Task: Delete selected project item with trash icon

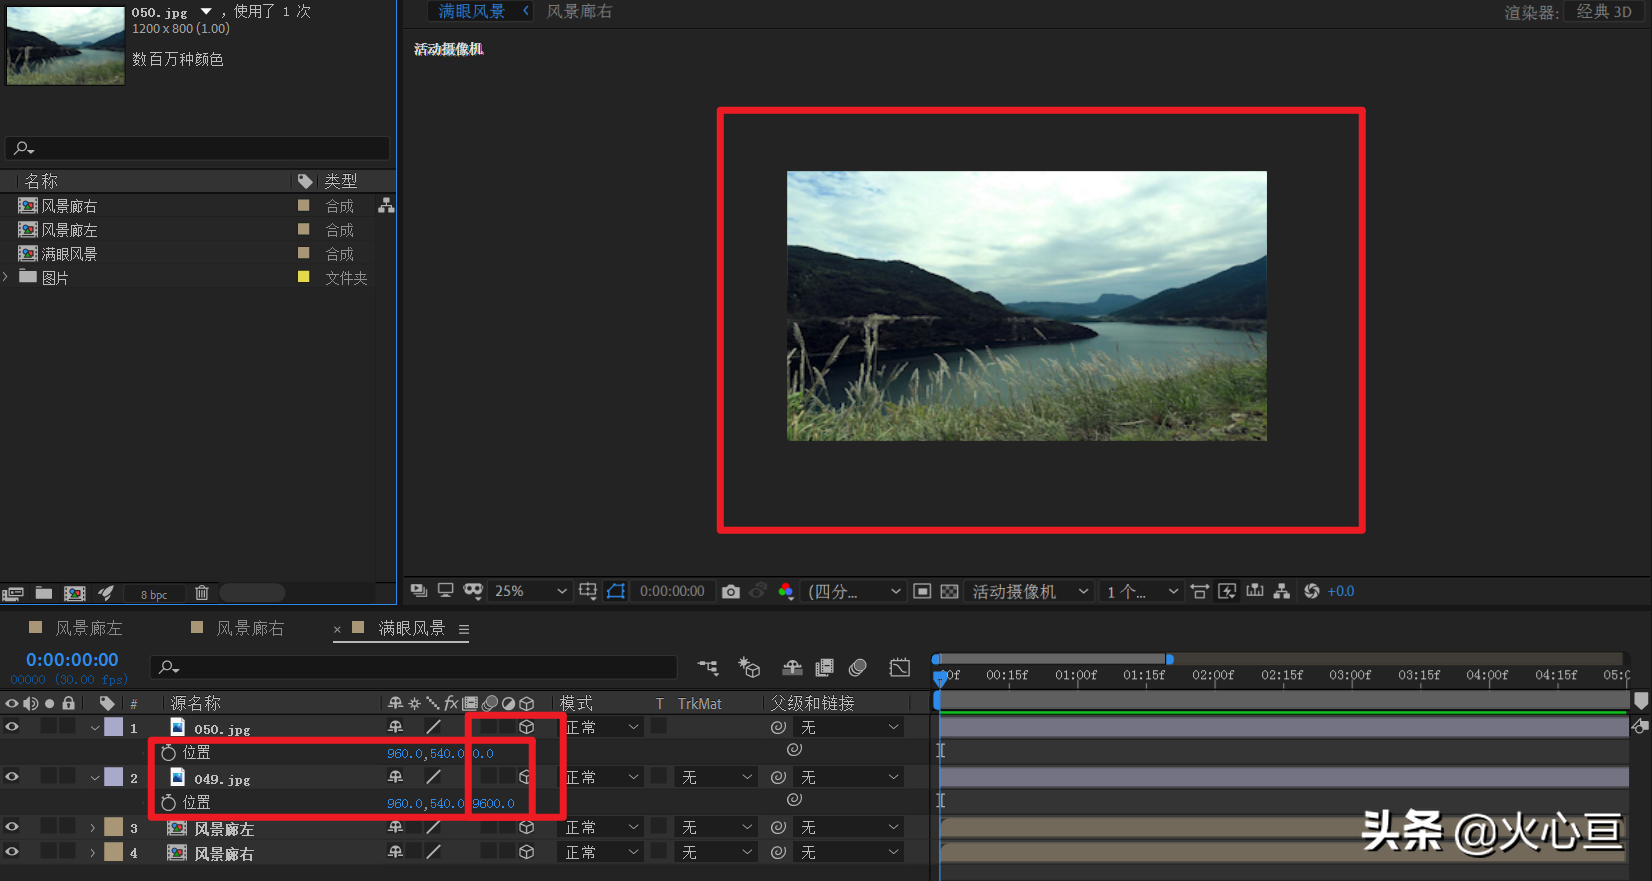Action: [201, 593]
